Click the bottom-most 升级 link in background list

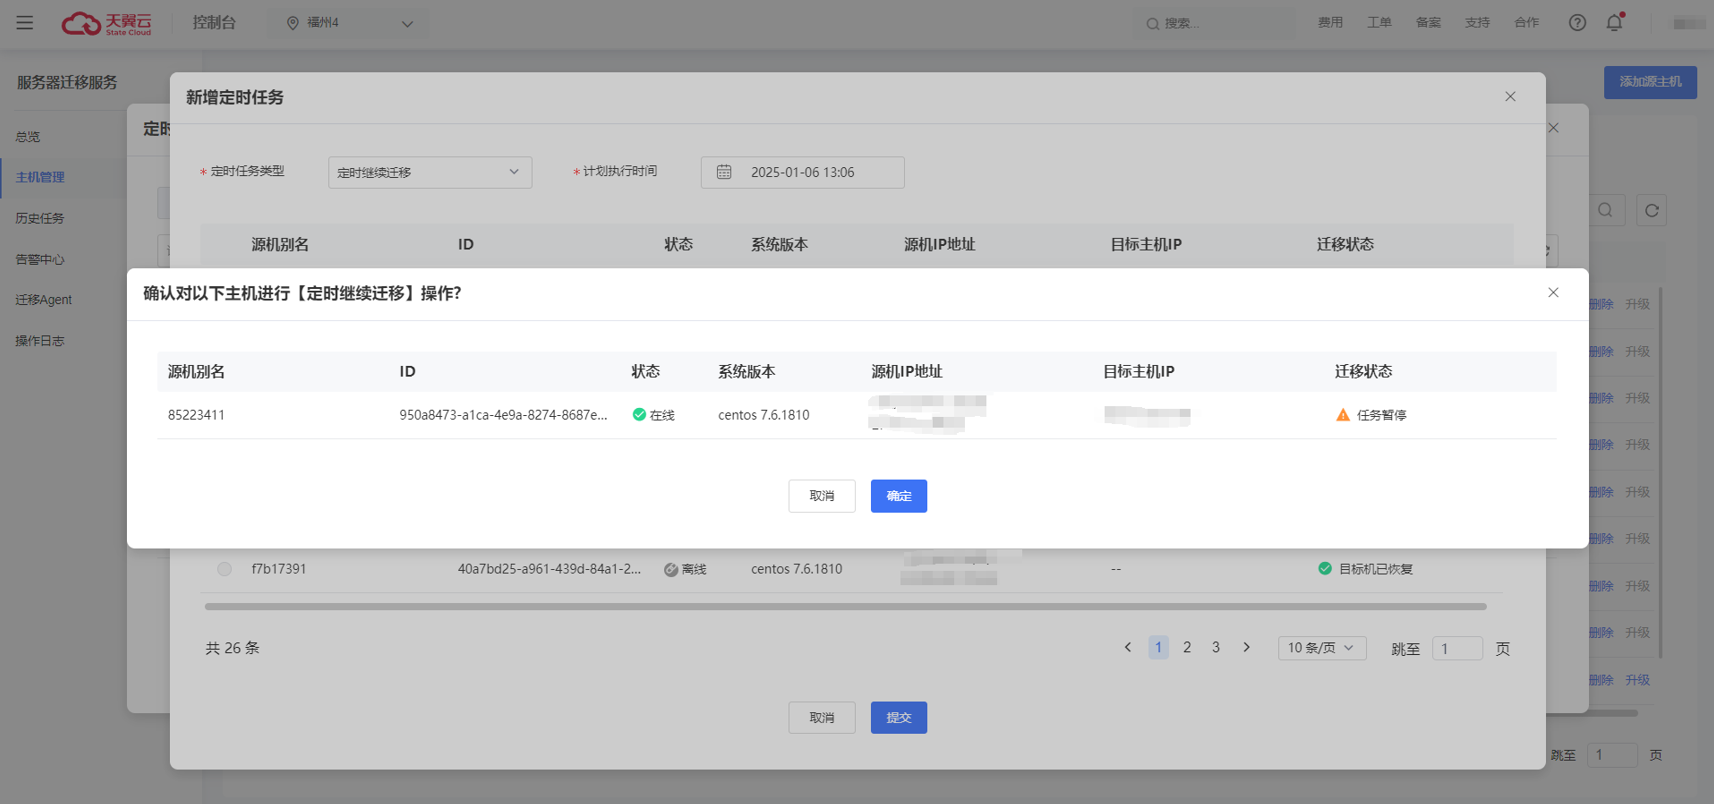pos(1637,680)
